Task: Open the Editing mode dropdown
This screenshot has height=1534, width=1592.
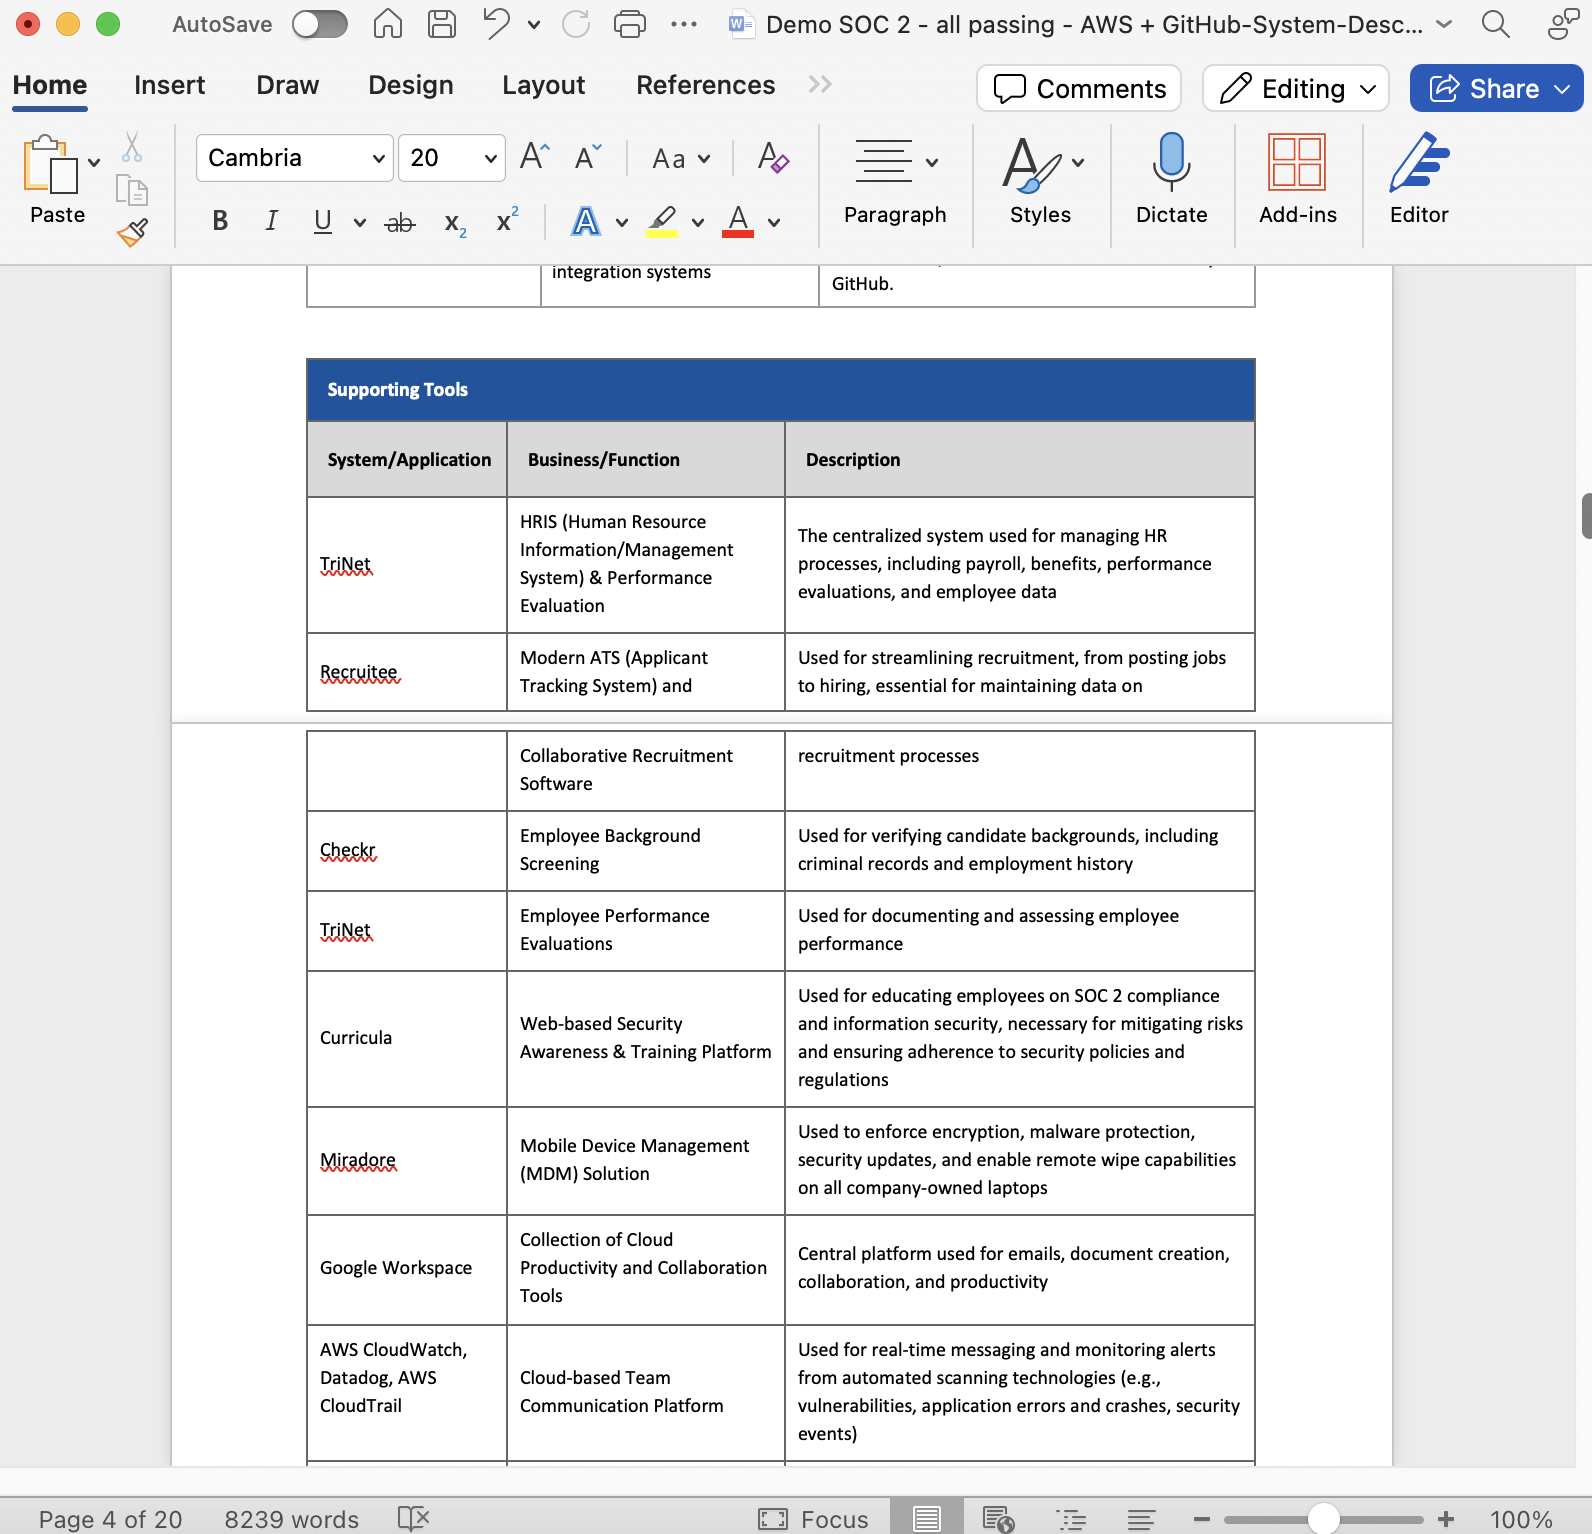Action: tap(1296, 88)
